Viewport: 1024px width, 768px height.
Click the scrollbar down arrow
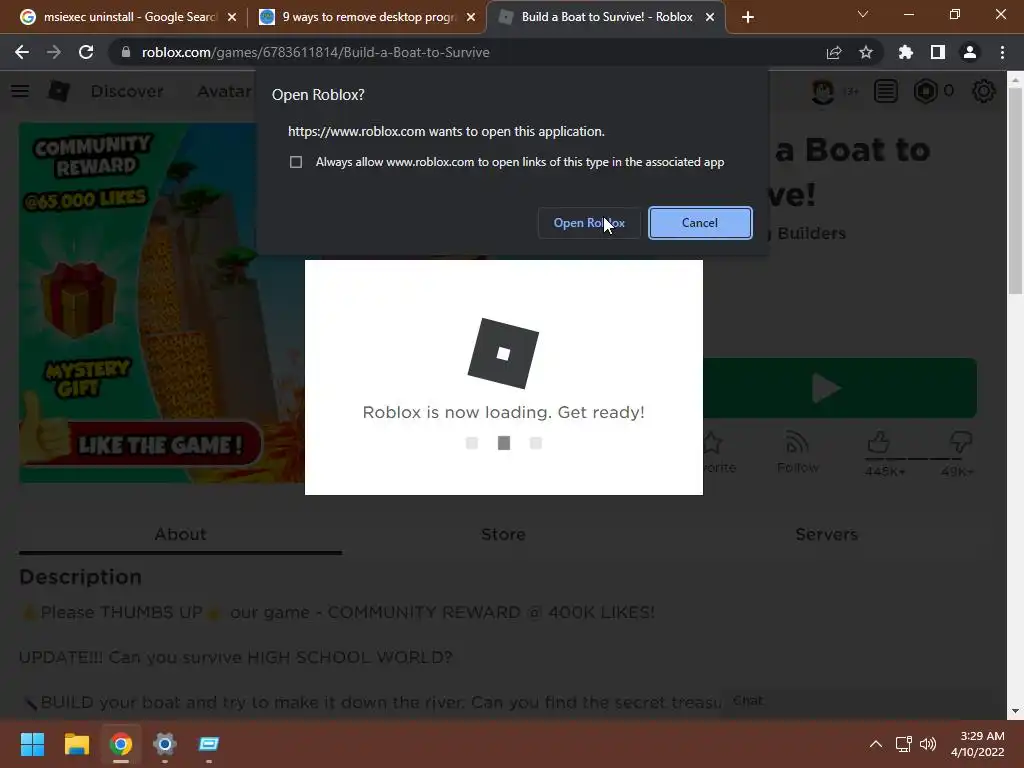point(1015,711)
